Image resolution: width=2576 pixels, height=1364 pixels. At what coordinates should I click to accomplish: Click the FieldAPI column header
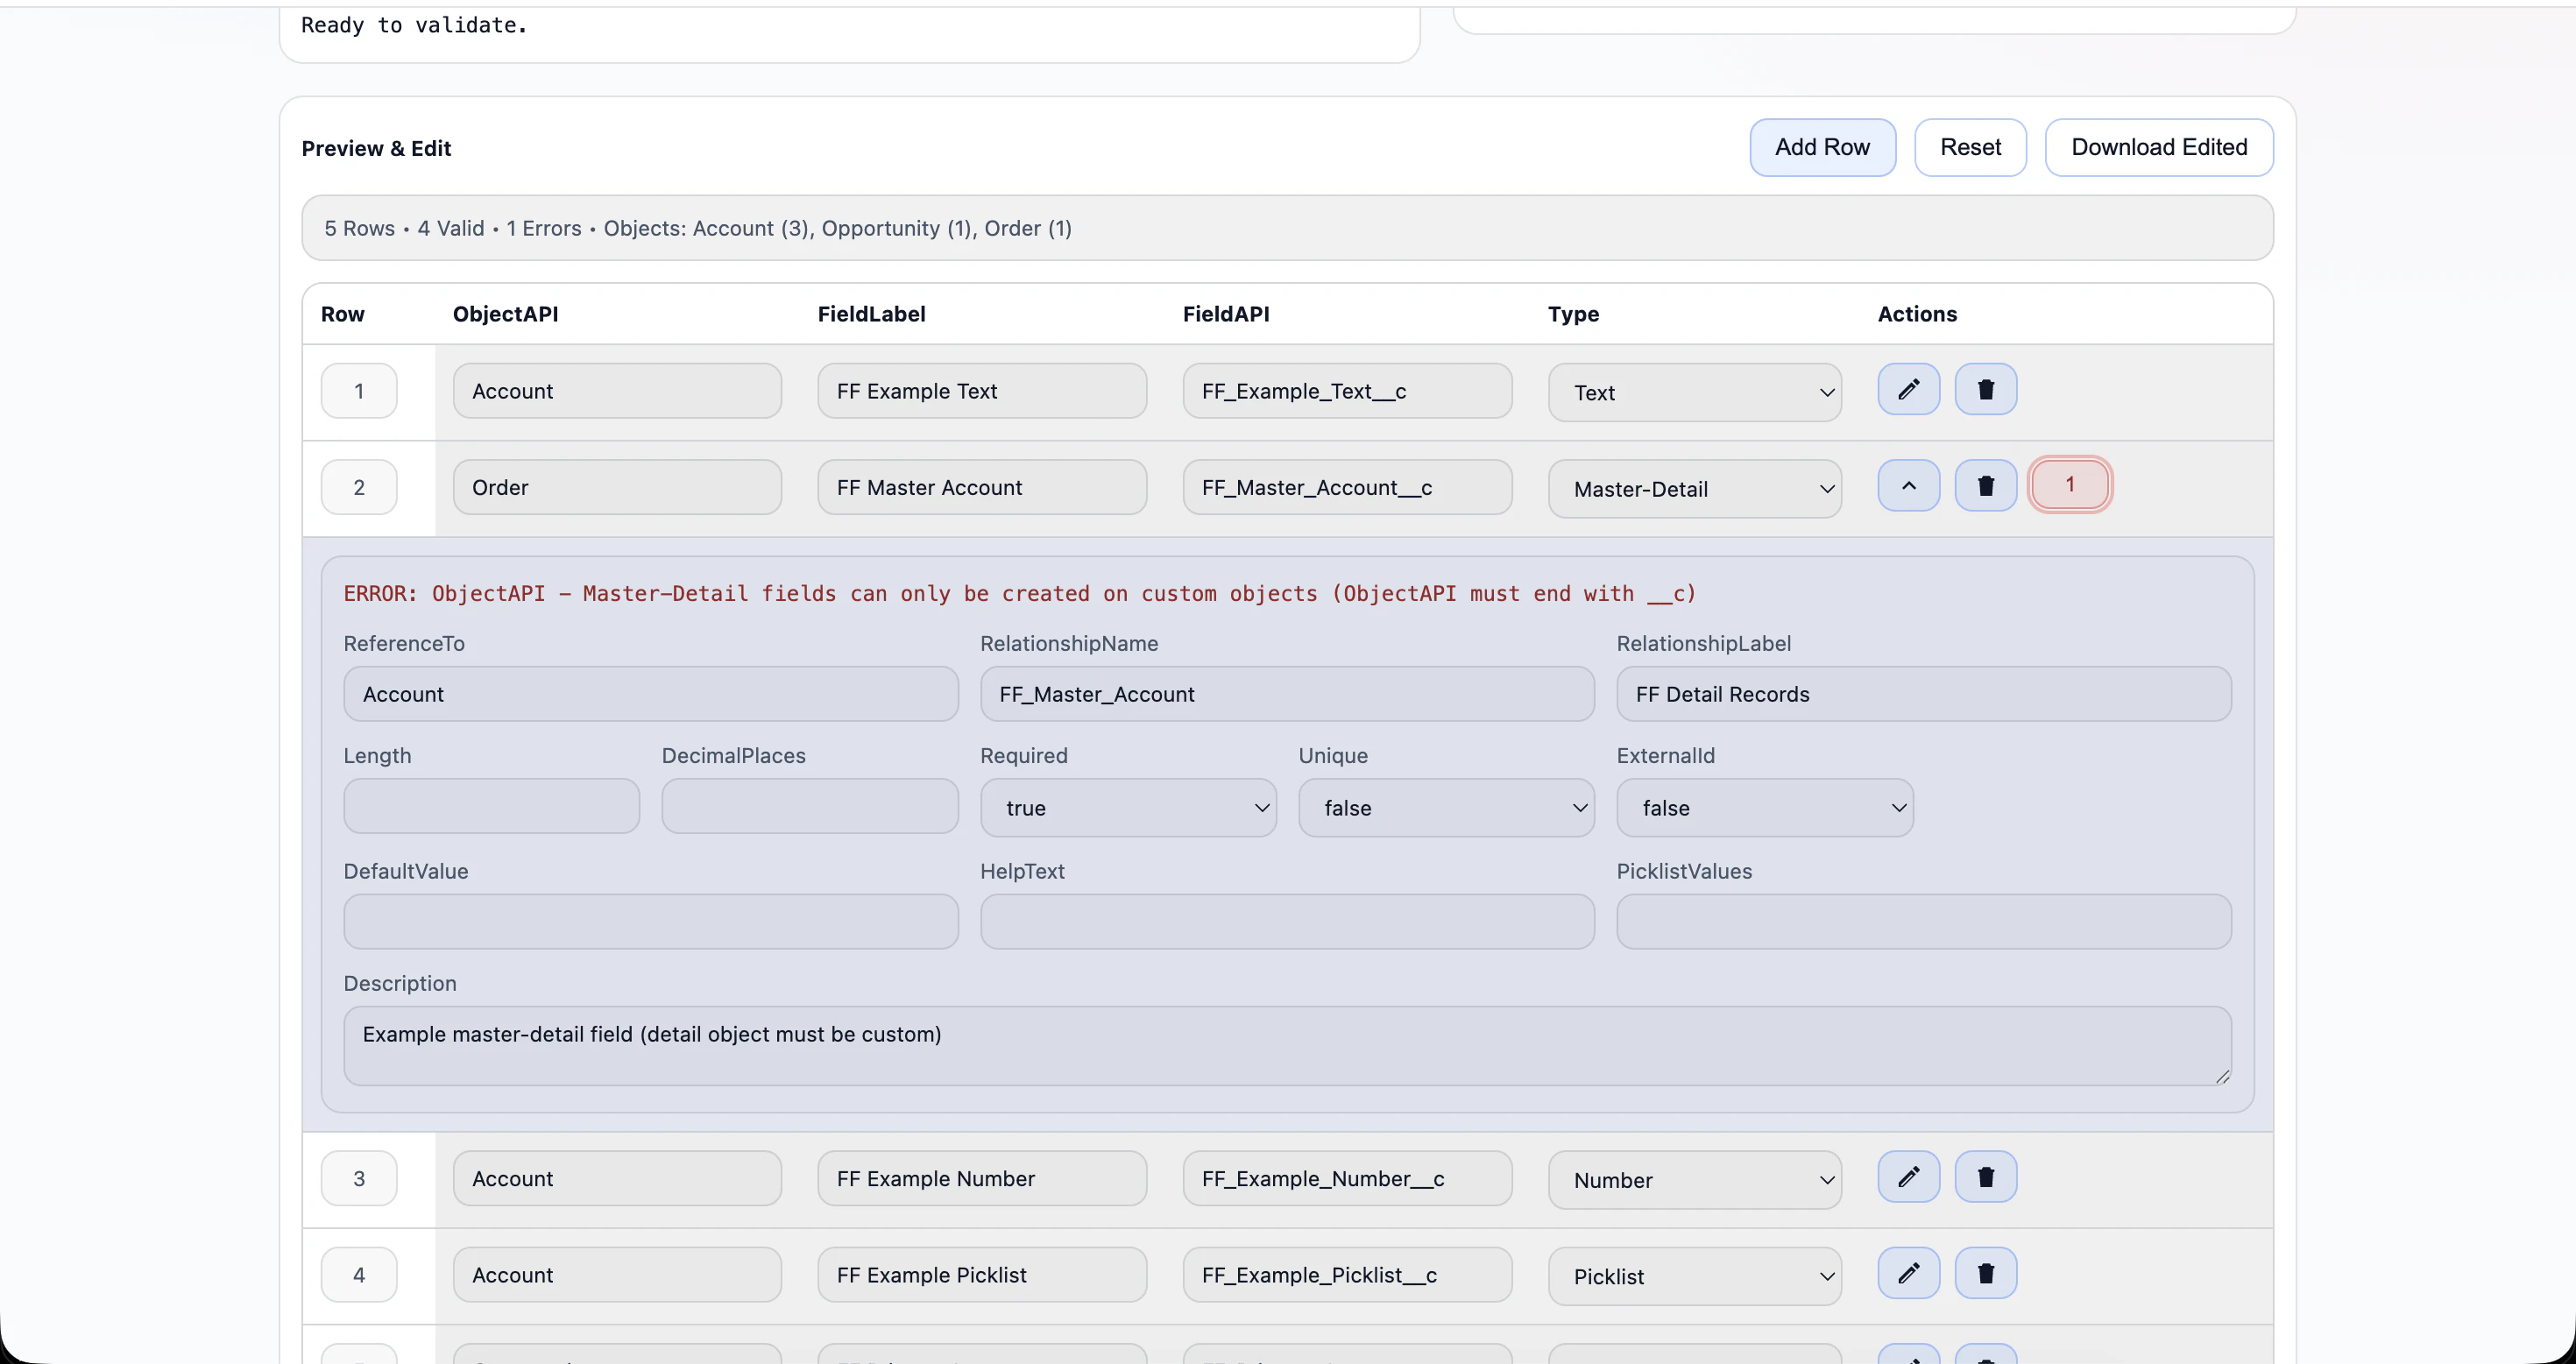point(1226,314)
